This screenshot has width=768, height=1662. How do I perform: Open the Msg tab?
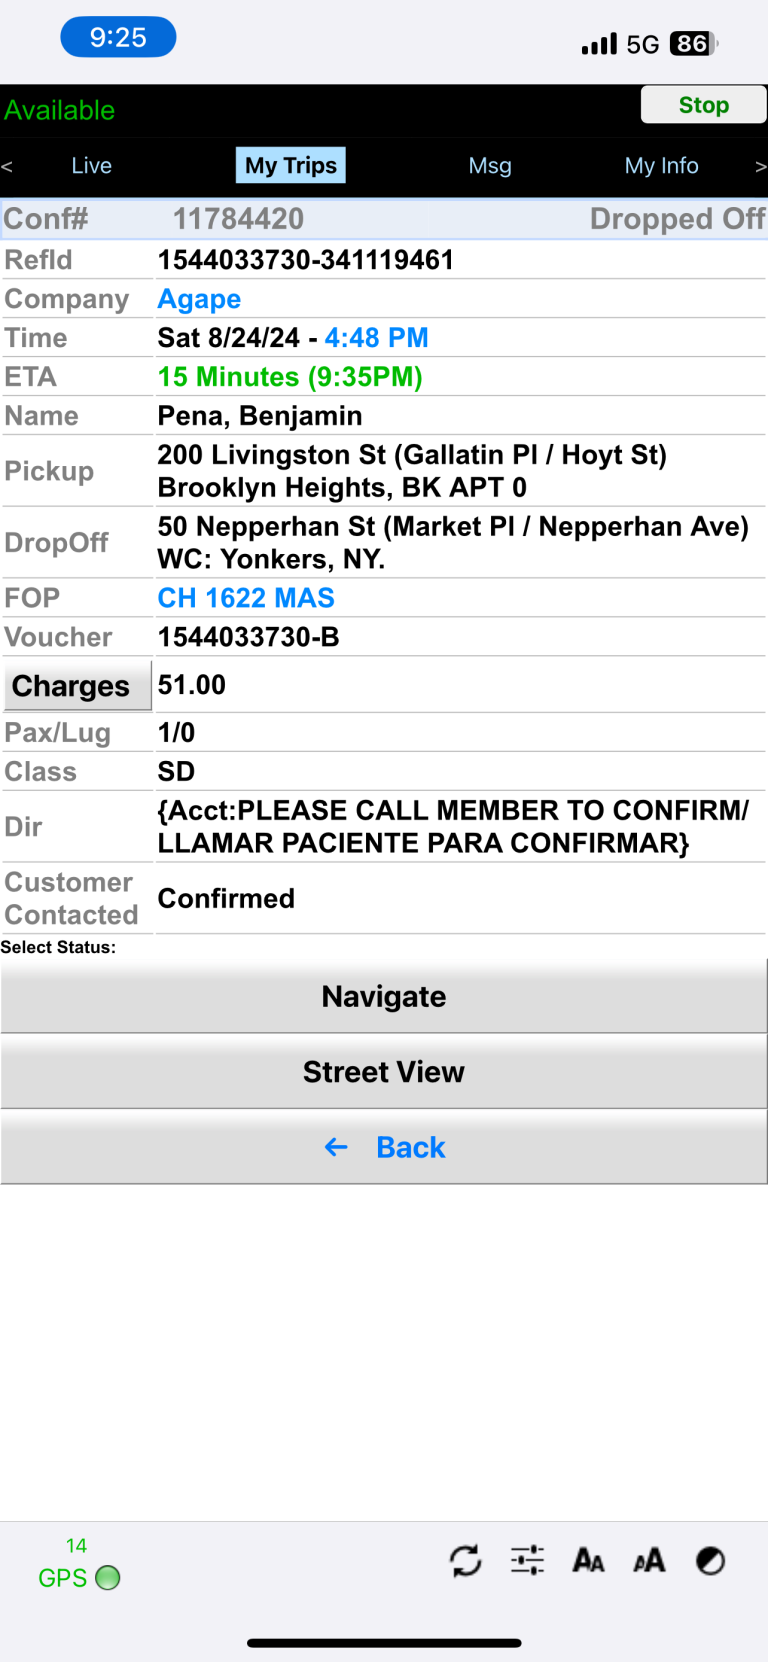(x=490, y=166)
